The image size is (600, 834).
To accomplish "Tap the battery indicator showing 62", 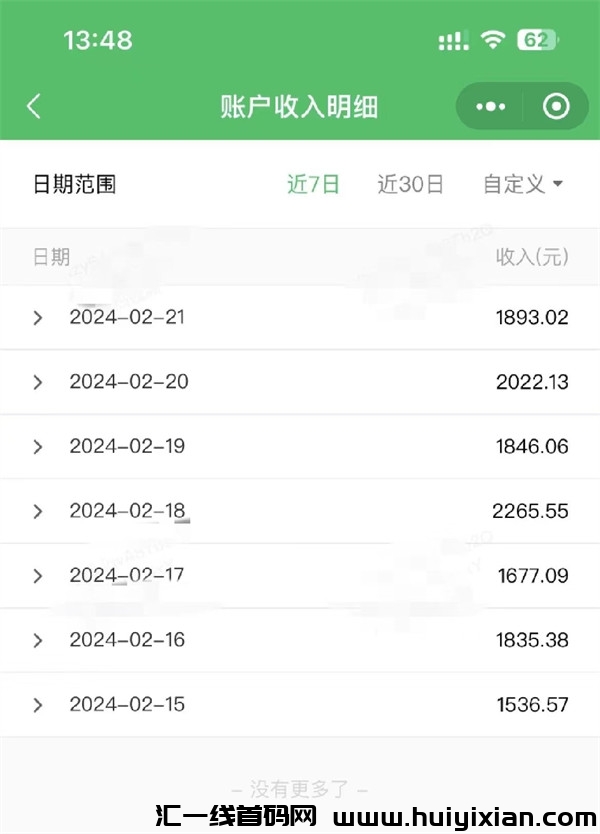I will [537, 40].
